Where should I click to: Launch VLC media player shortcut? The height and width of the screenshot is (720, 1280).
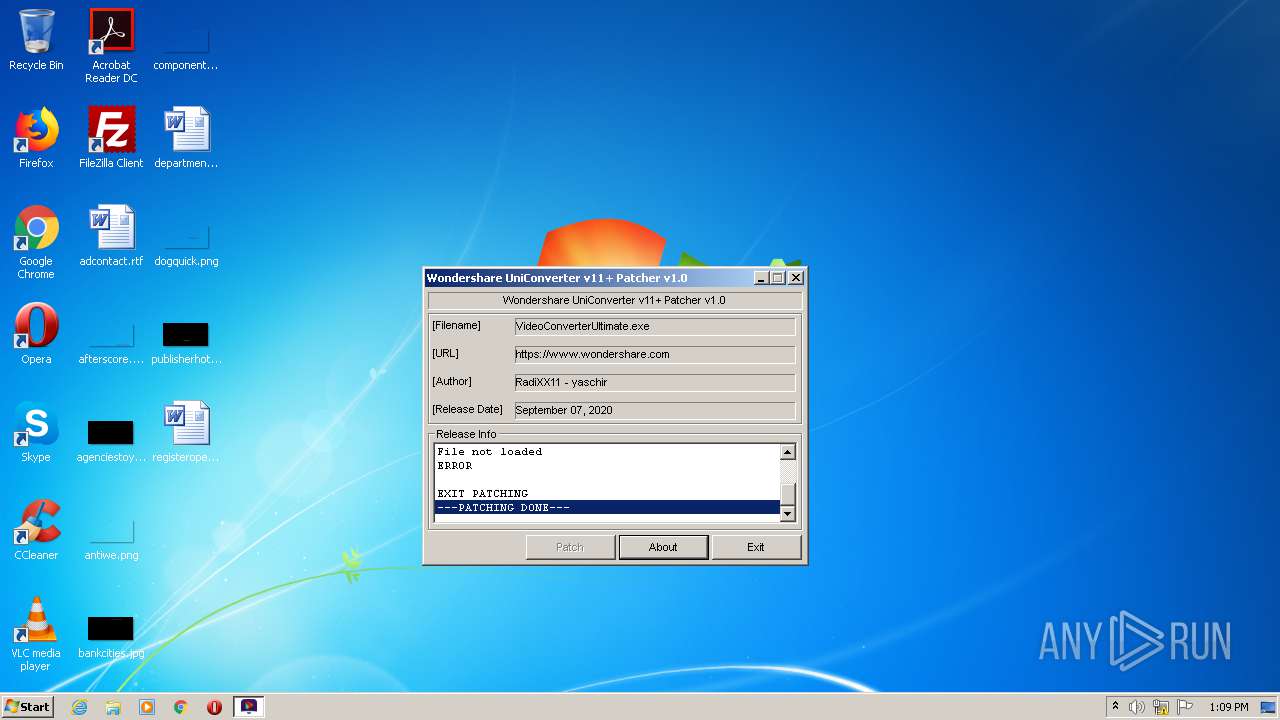(x=36, y=634)
